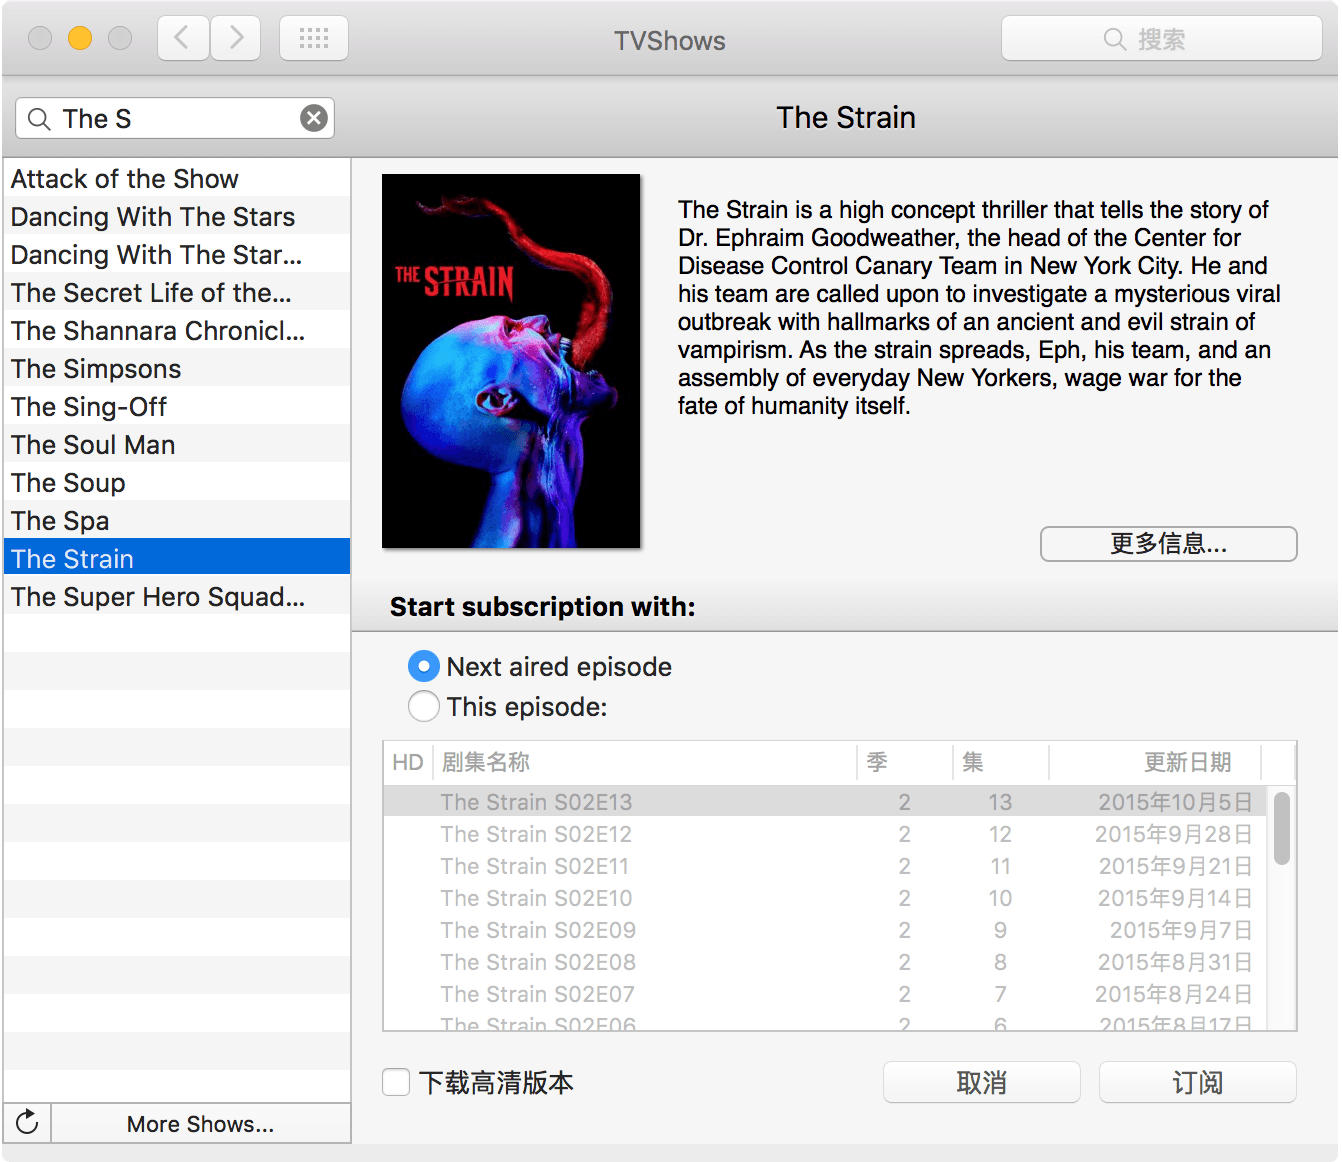Screen dimensions: 1342x1162
Task: Click the date 2015年8月31日
Action: pyautogui.click(x=1175, y=962)
